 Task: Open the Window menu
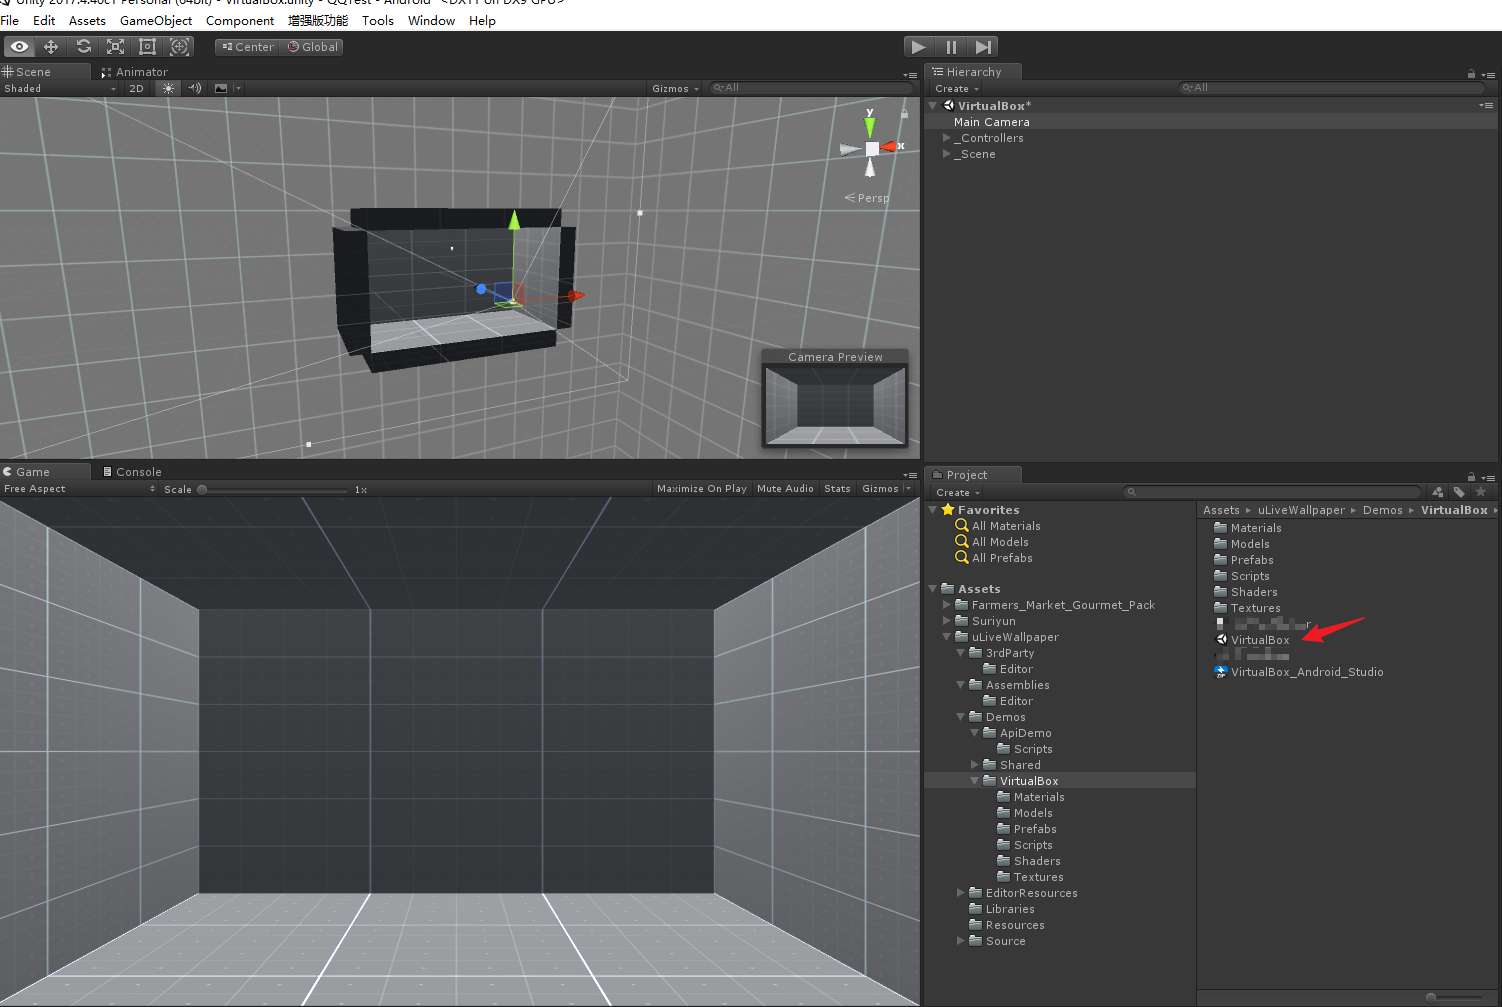click(431, 20)
